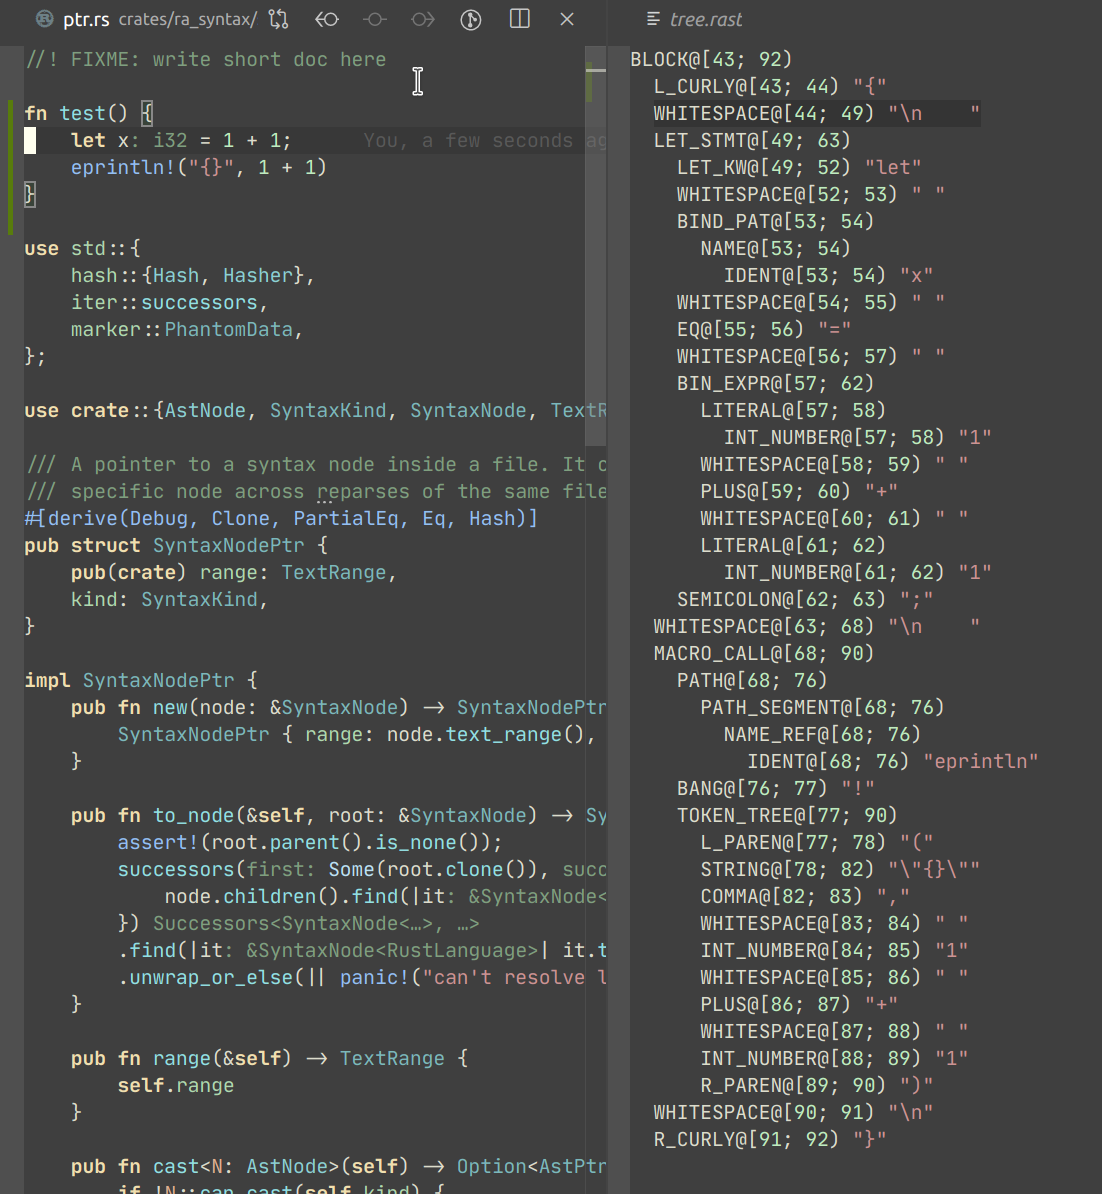Select LET_STMT@[49; 63) row
The image size is (1102, 1194).
pyautogui.click(x=752, y=141)
